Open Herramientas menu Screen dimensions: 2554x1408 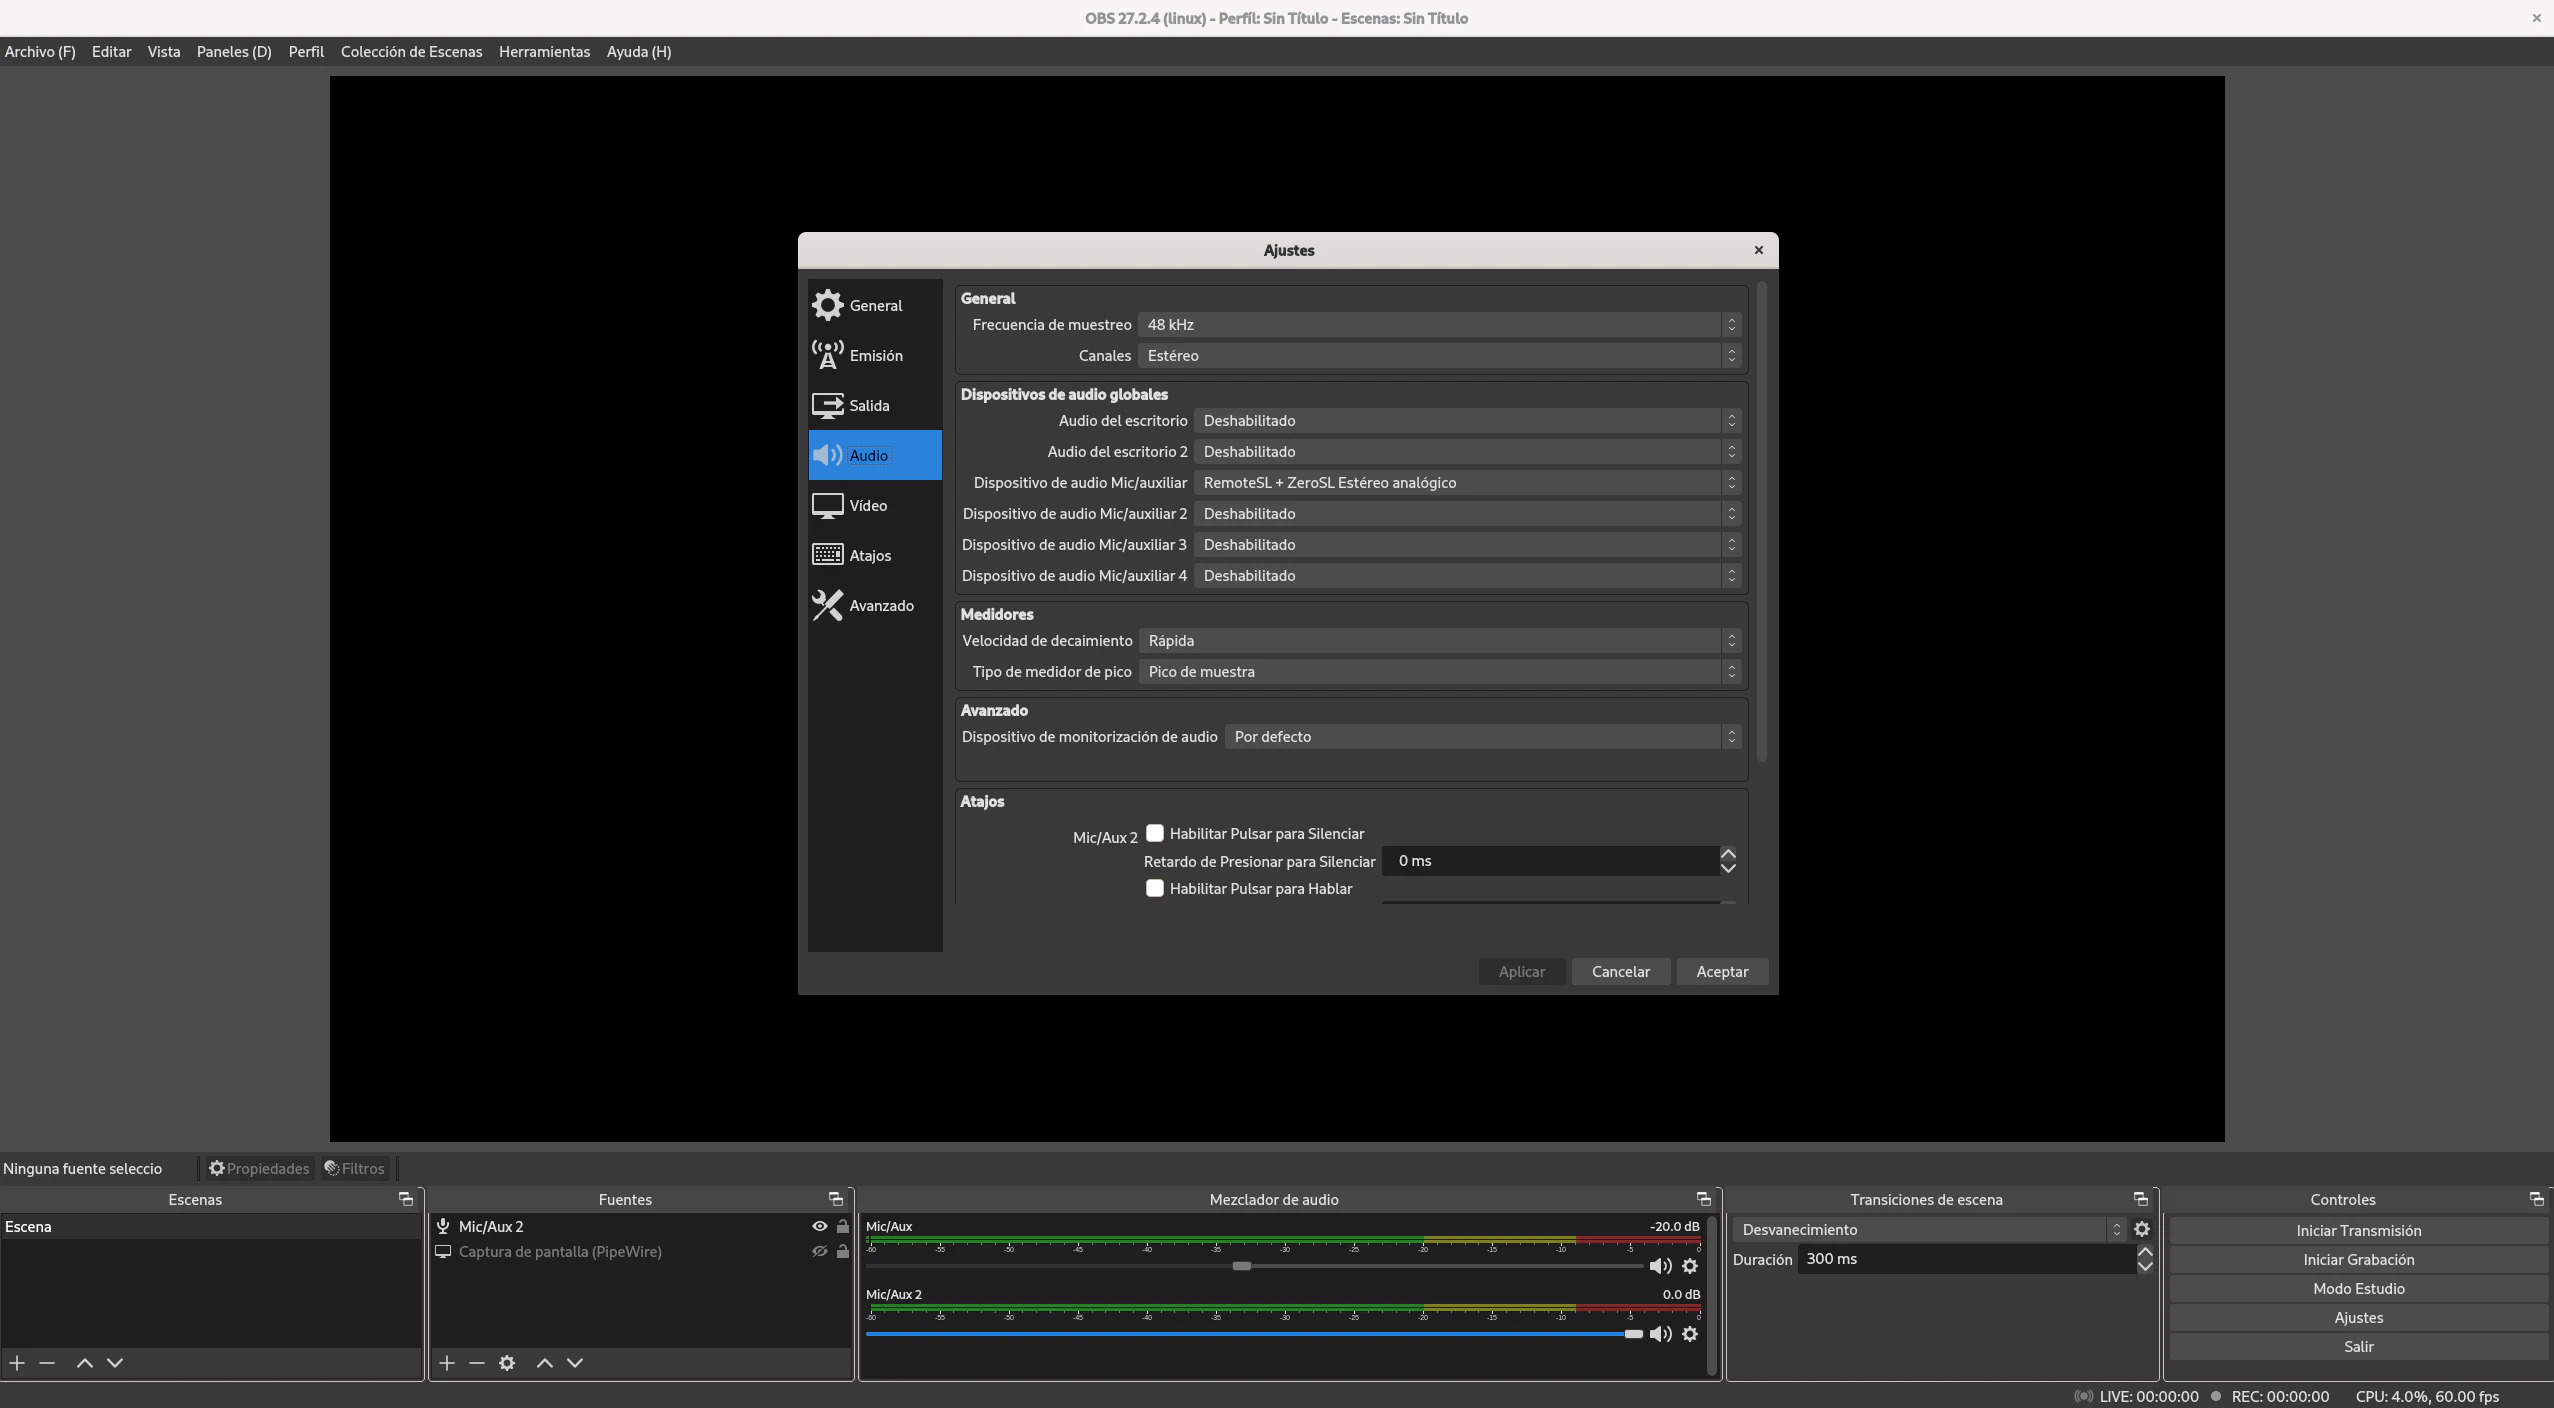tap(544, 52)
